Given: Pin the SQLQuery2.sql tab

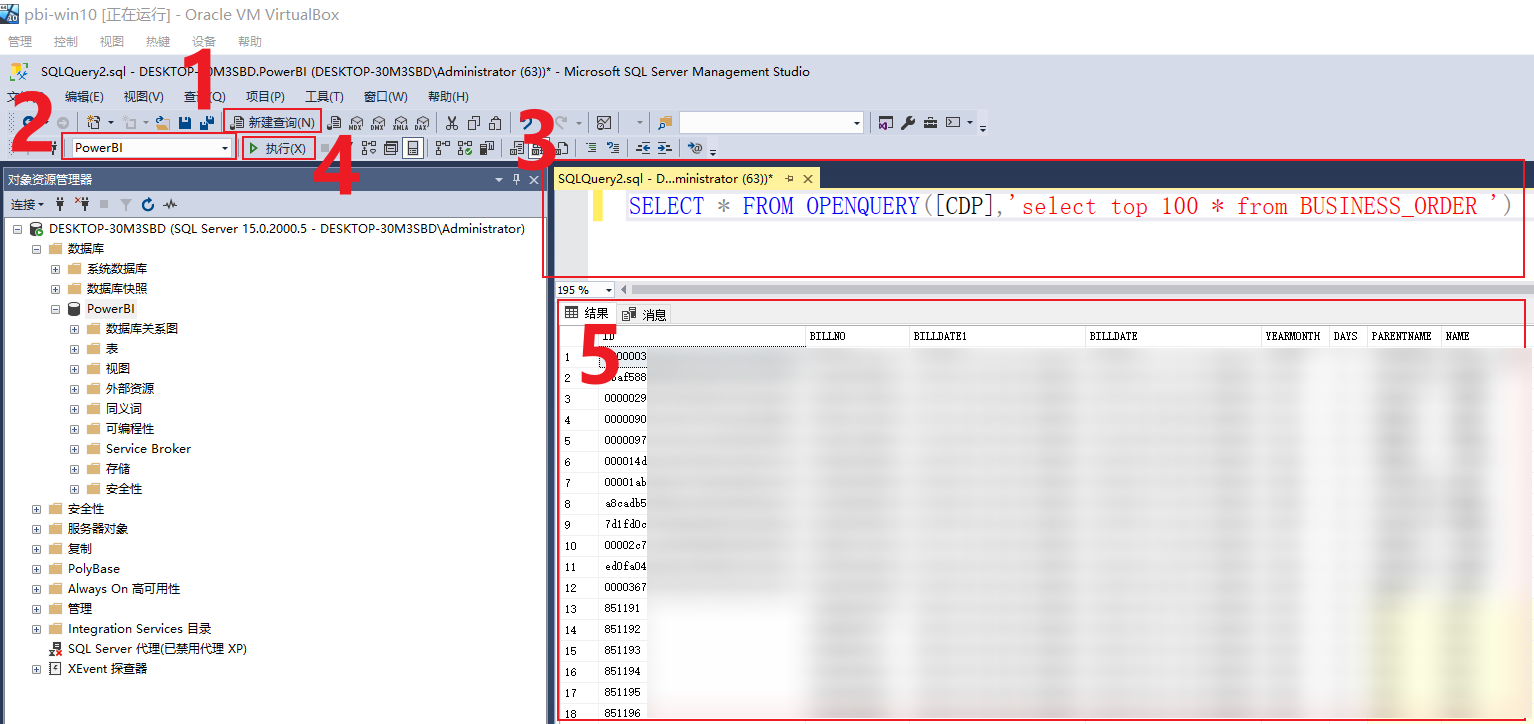Looking at the screenshot, I should (789, 179).
